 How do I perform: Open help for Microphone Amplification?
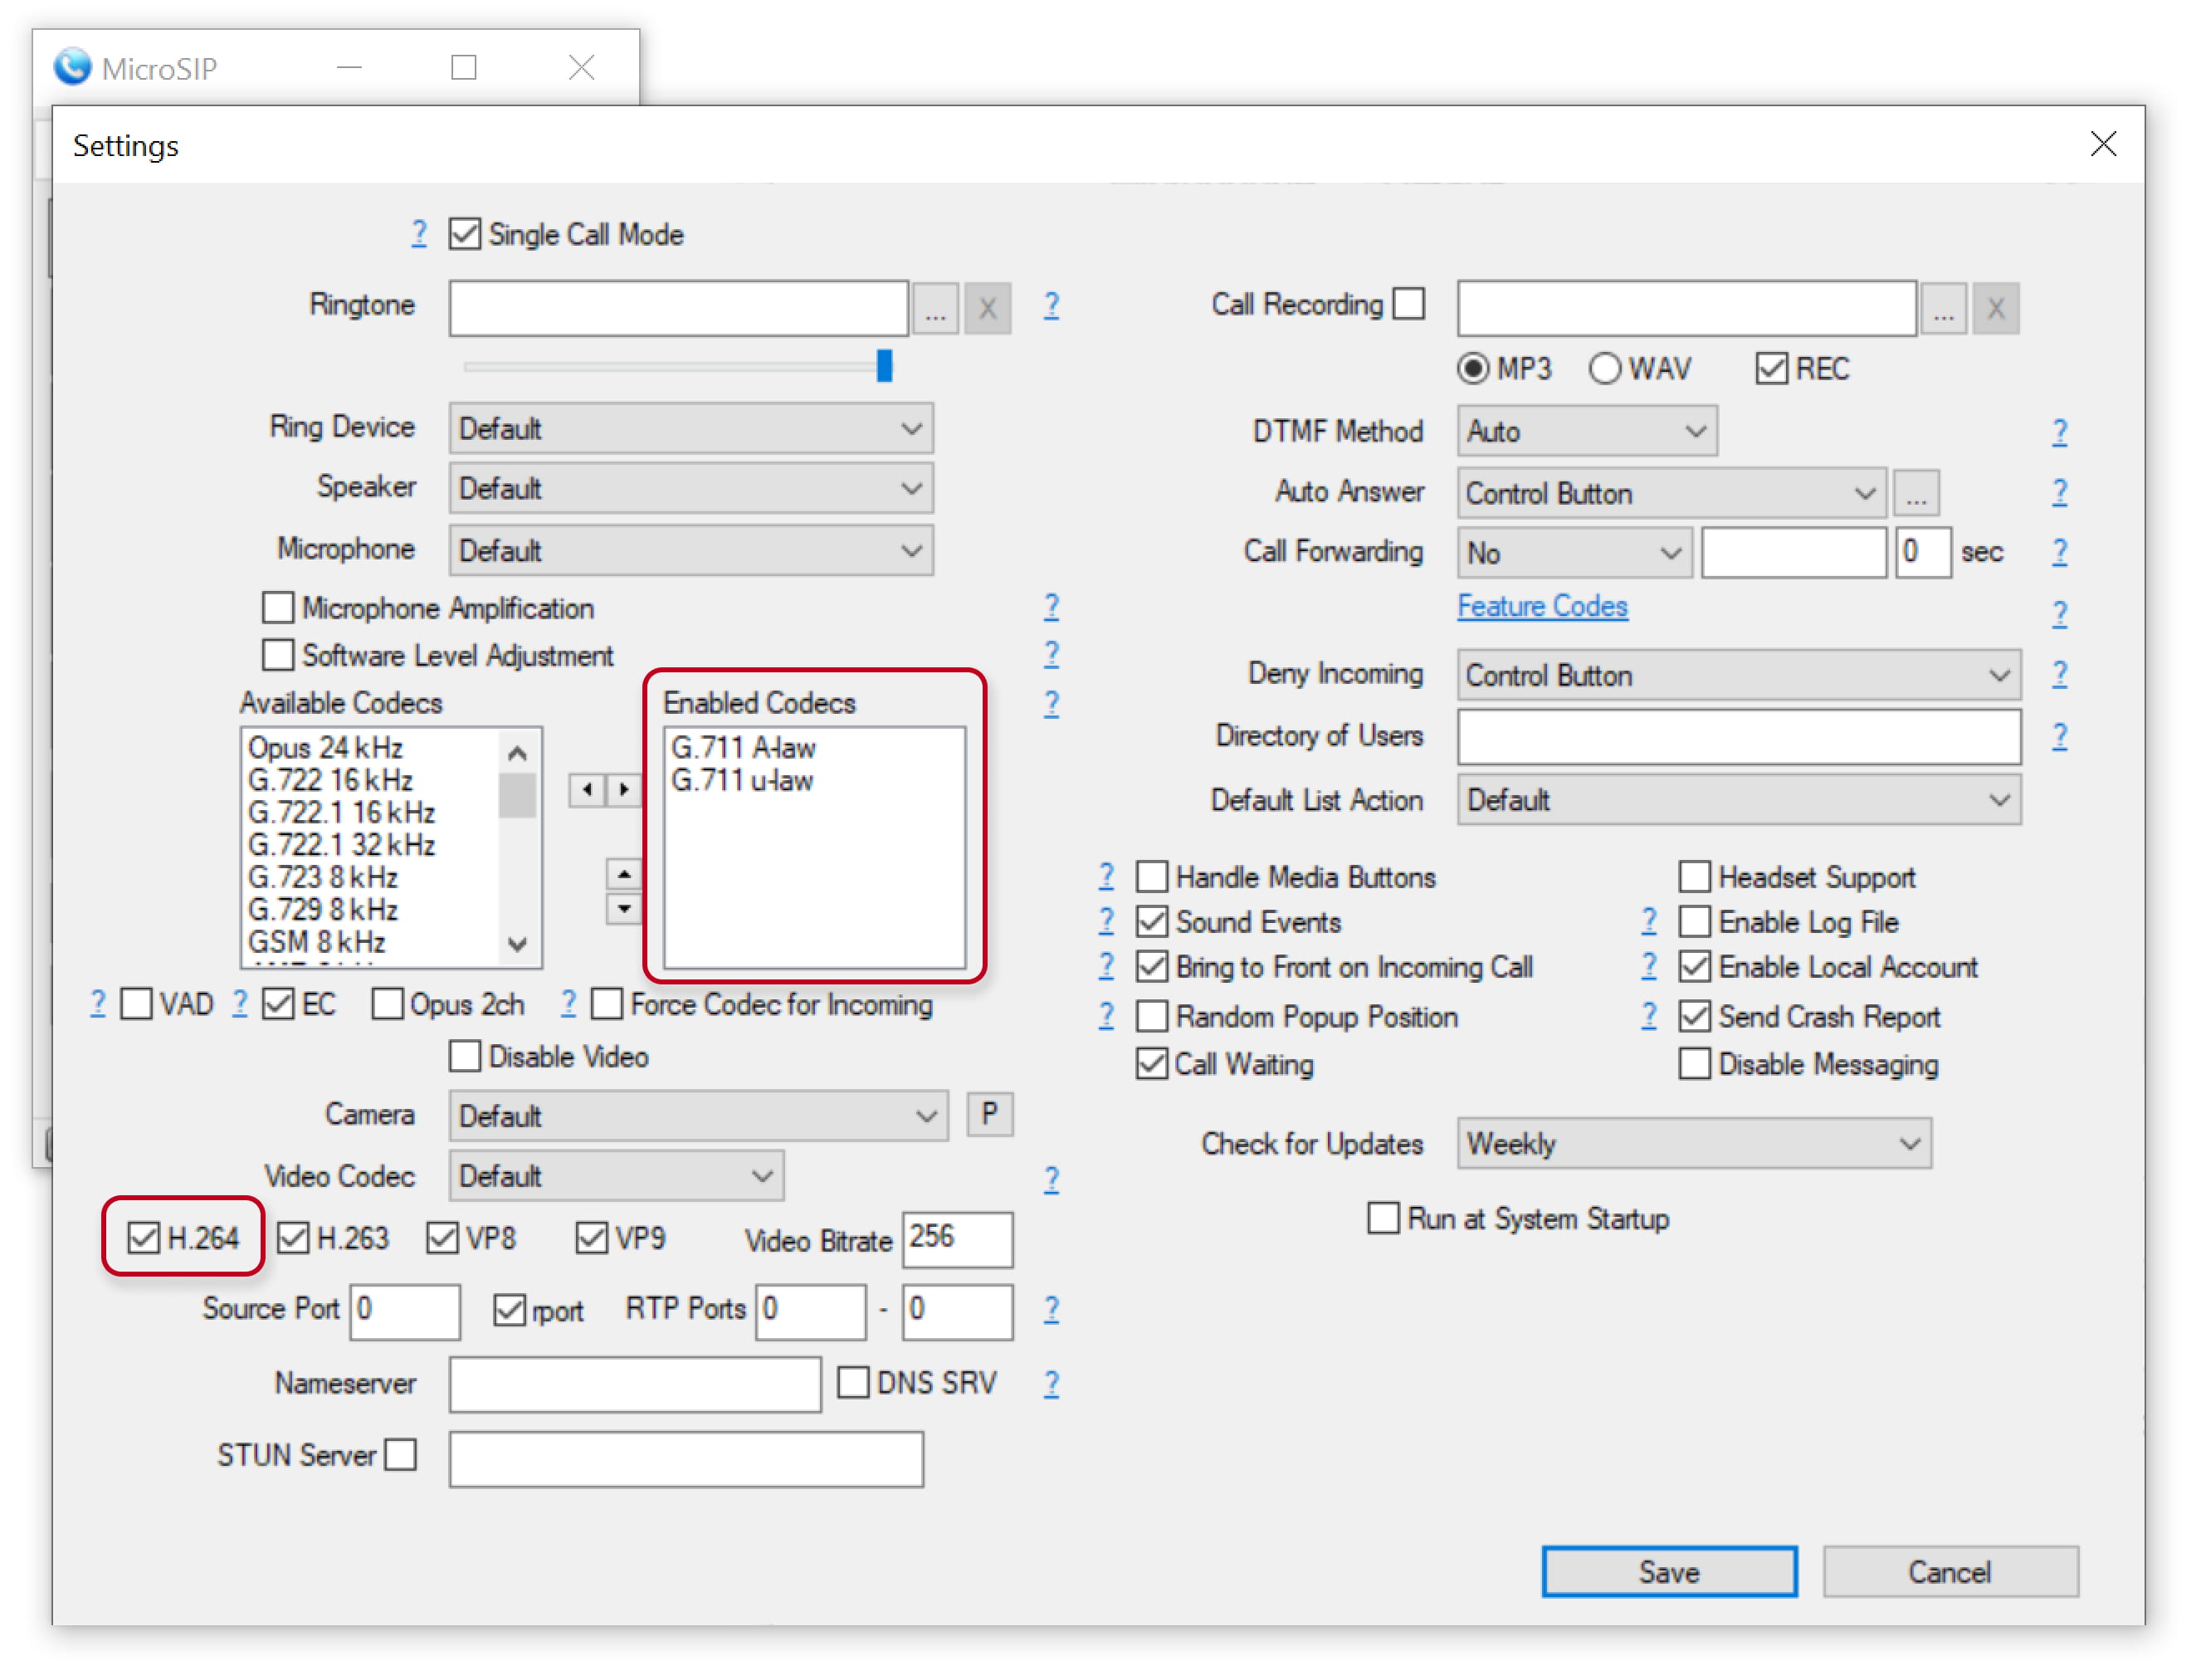pos(1051,606)
